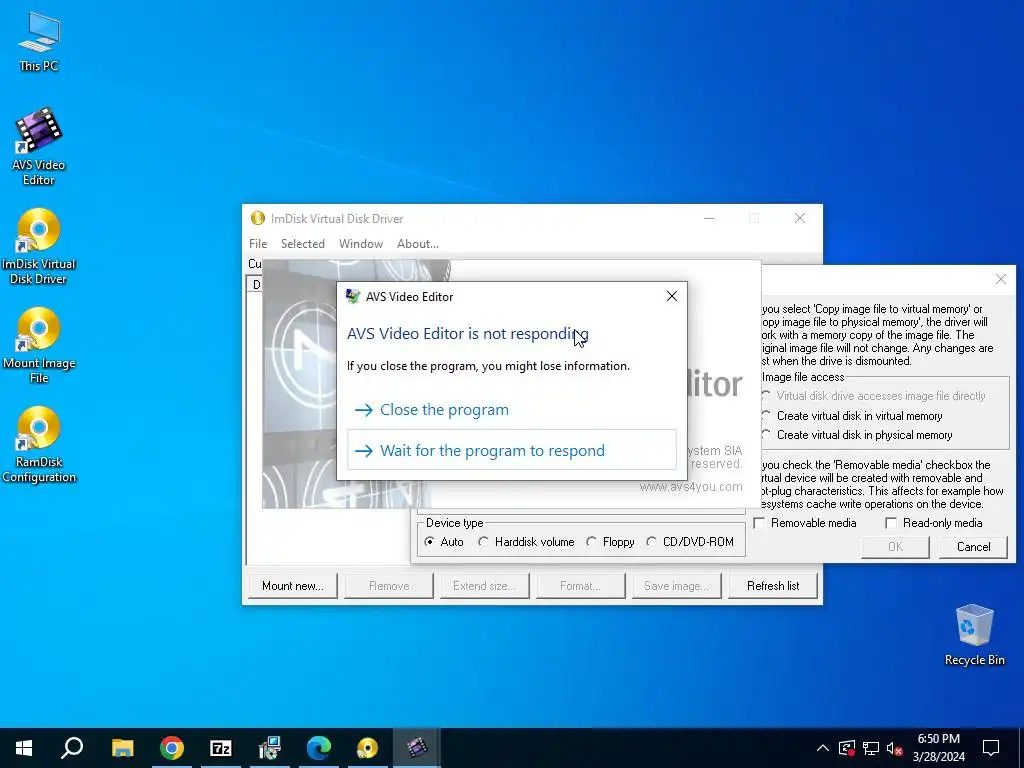Open taskbar search magnifier
This screenshot has height=768, width=1024.
pos(72,748)
